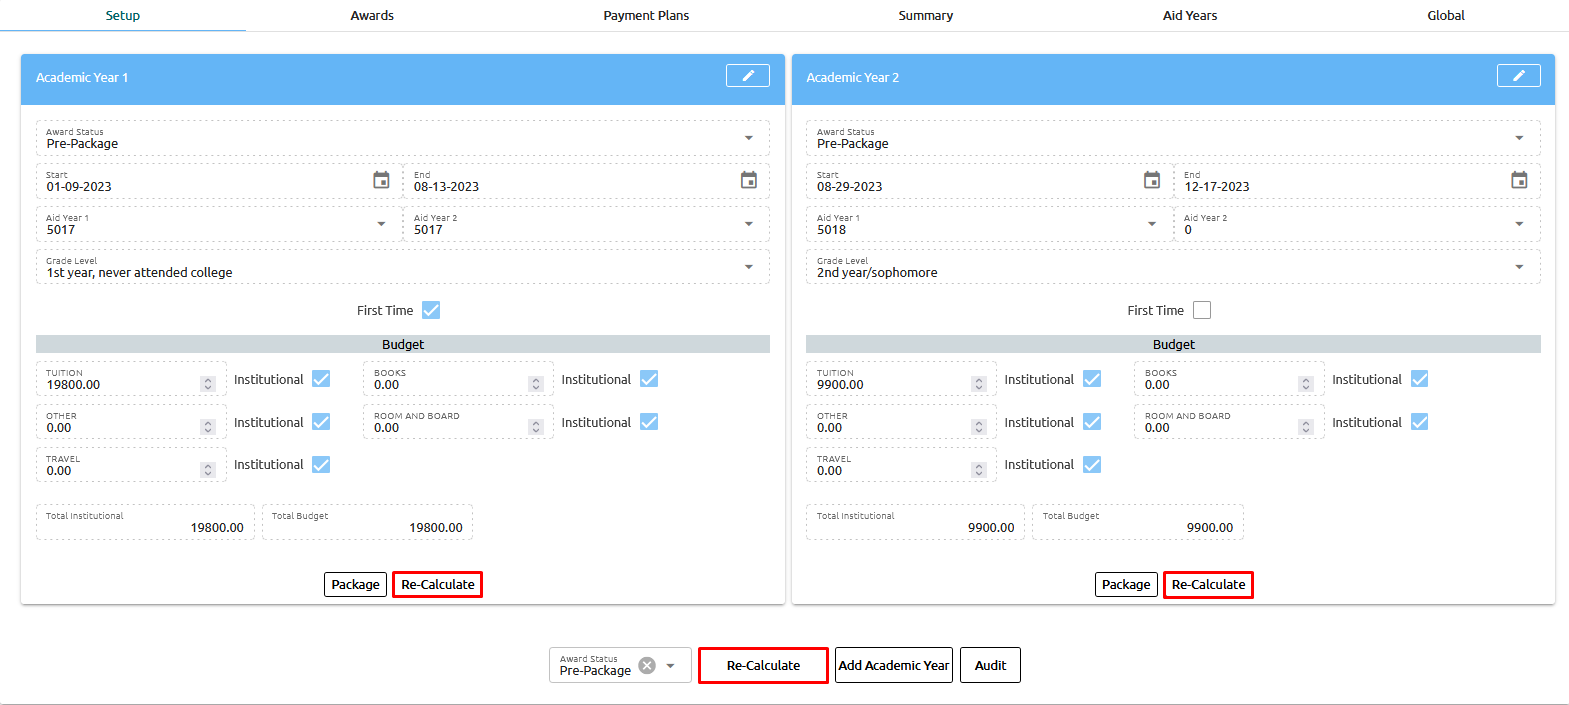The height and width of the screenshot is (705, 1569).
Task: Toggle the First Time checkbox in Academic Year 1
Action: point(431,310)
